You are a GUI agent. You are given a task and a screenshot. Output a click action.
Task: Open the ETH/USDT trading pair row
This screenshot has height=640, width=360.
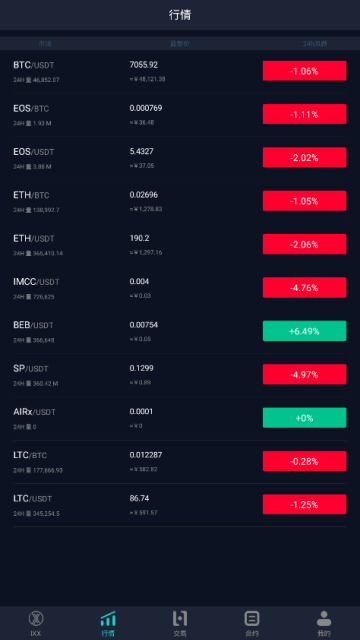pos(180,244)
